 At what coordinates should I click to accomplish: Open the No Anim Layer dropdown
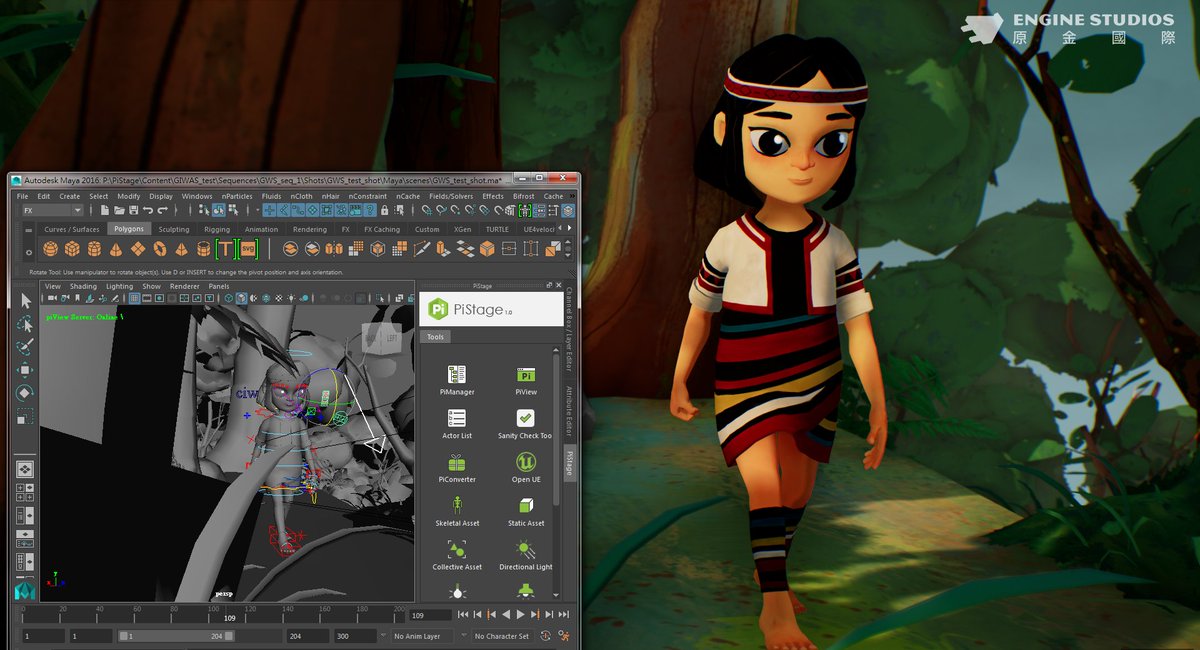[423, 636]
